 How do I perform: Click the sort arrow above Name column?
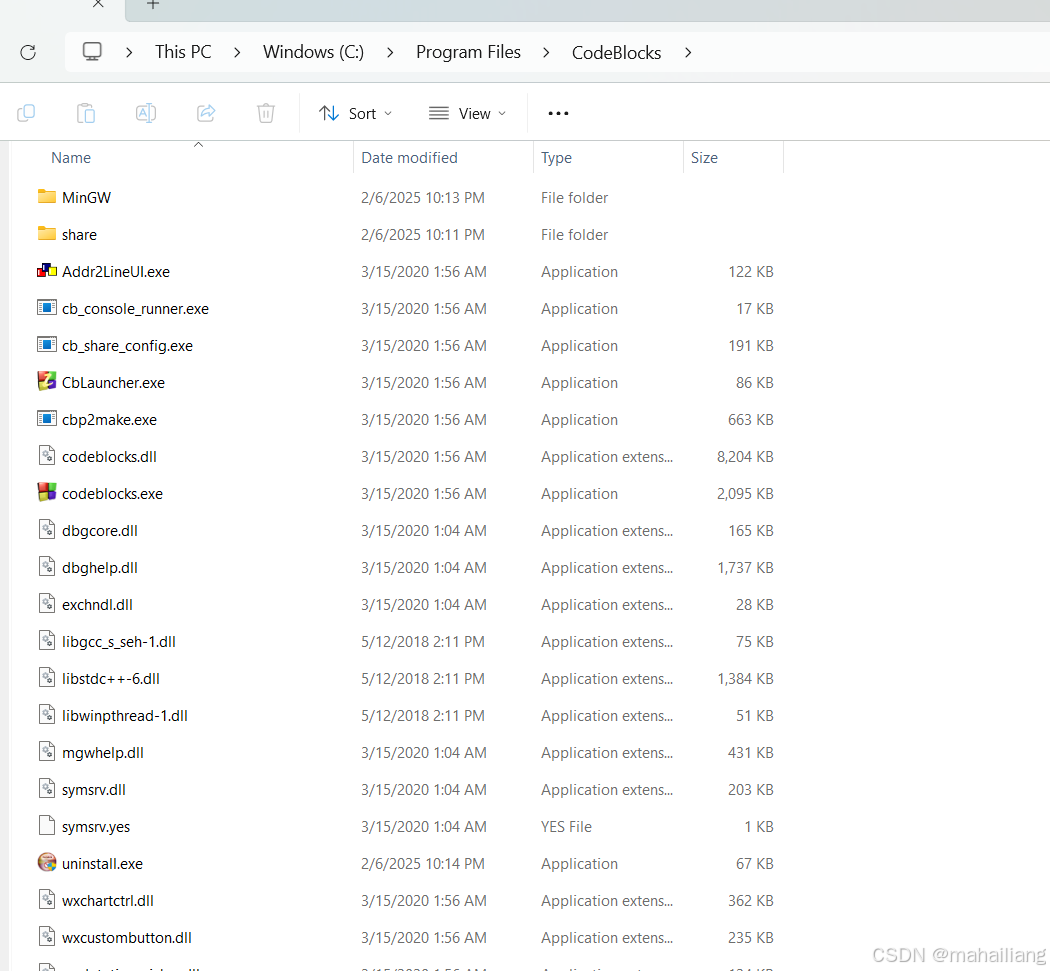(x=198, y=145)
